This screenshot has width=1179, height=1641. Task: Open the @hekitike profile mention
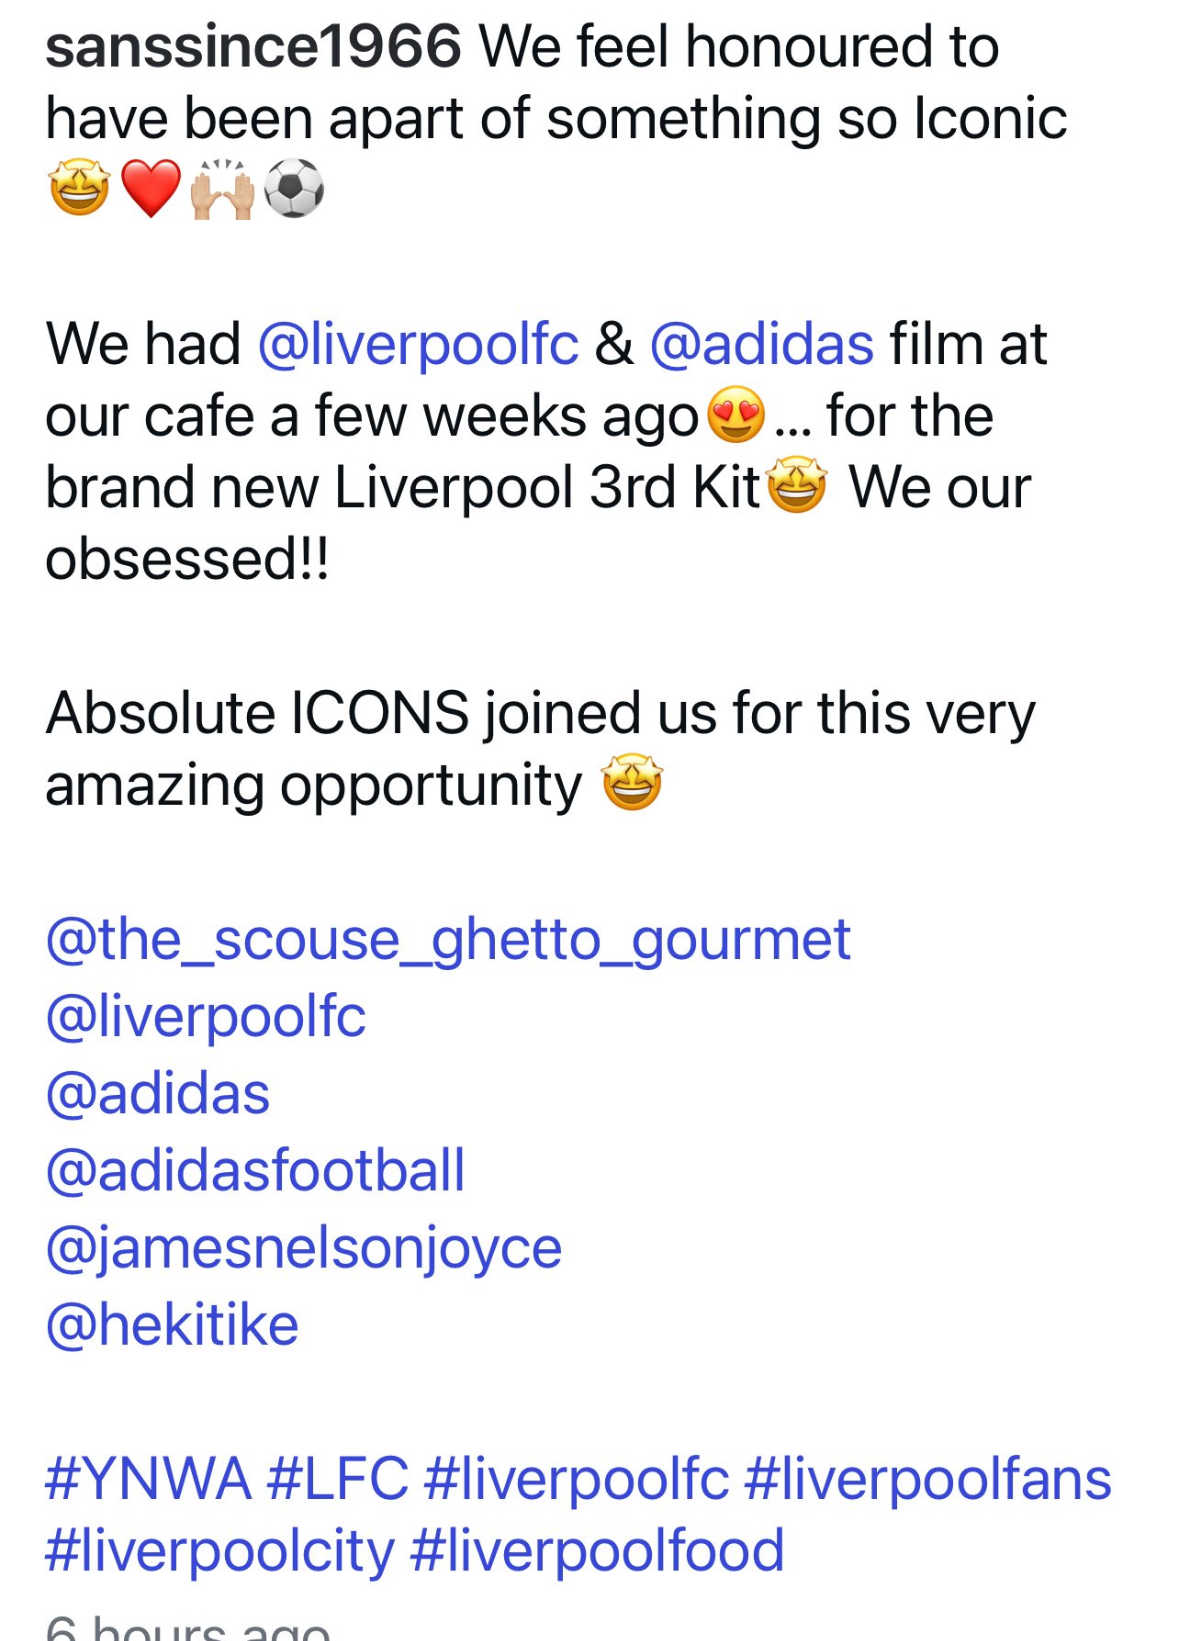point(172,1325)
